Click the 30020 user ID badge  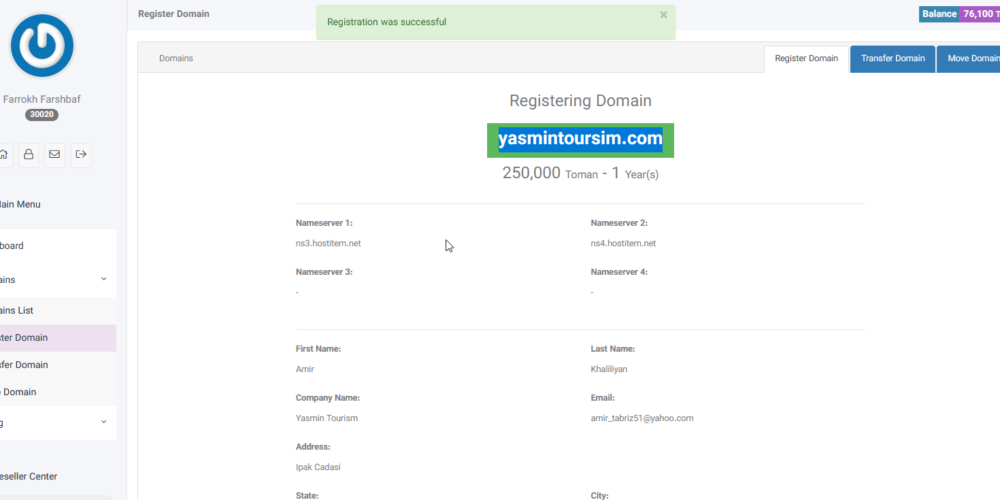(41, 115)
